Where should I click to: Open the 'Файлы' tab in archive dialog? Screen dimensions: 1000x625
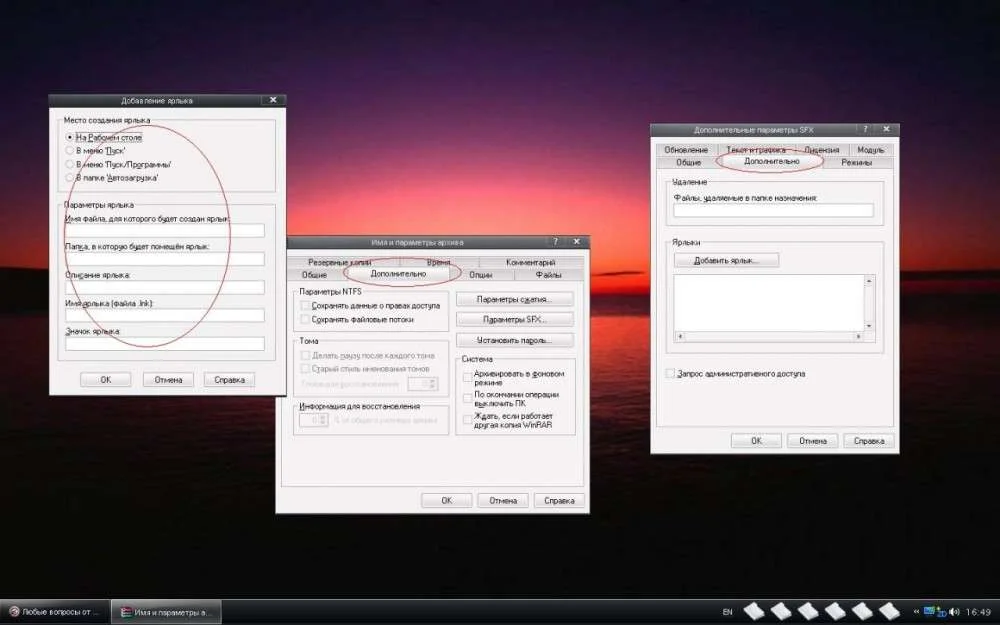click(x=548, y=274)
